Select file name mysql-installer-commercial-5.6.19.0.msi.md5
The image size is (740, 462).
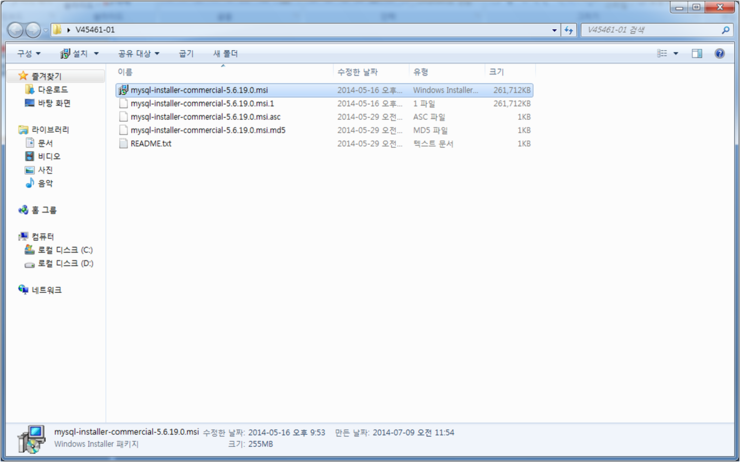pyautogui.click(x=208, y=130)
